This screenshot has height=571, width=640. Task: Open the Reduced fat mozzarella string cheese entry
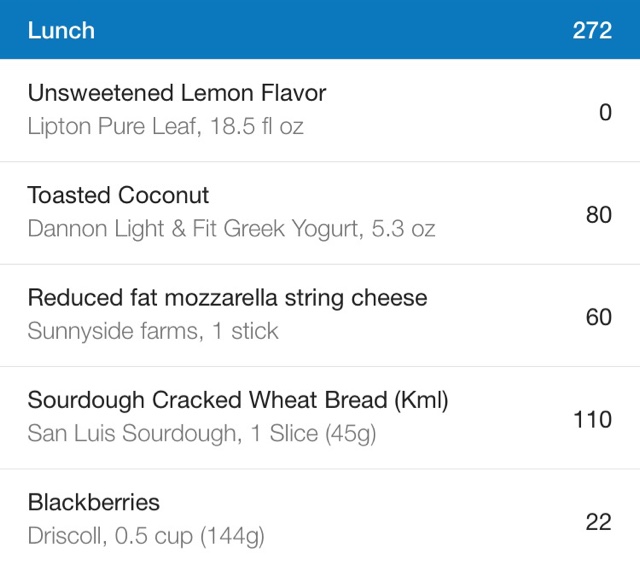click(x=227, y=297)
